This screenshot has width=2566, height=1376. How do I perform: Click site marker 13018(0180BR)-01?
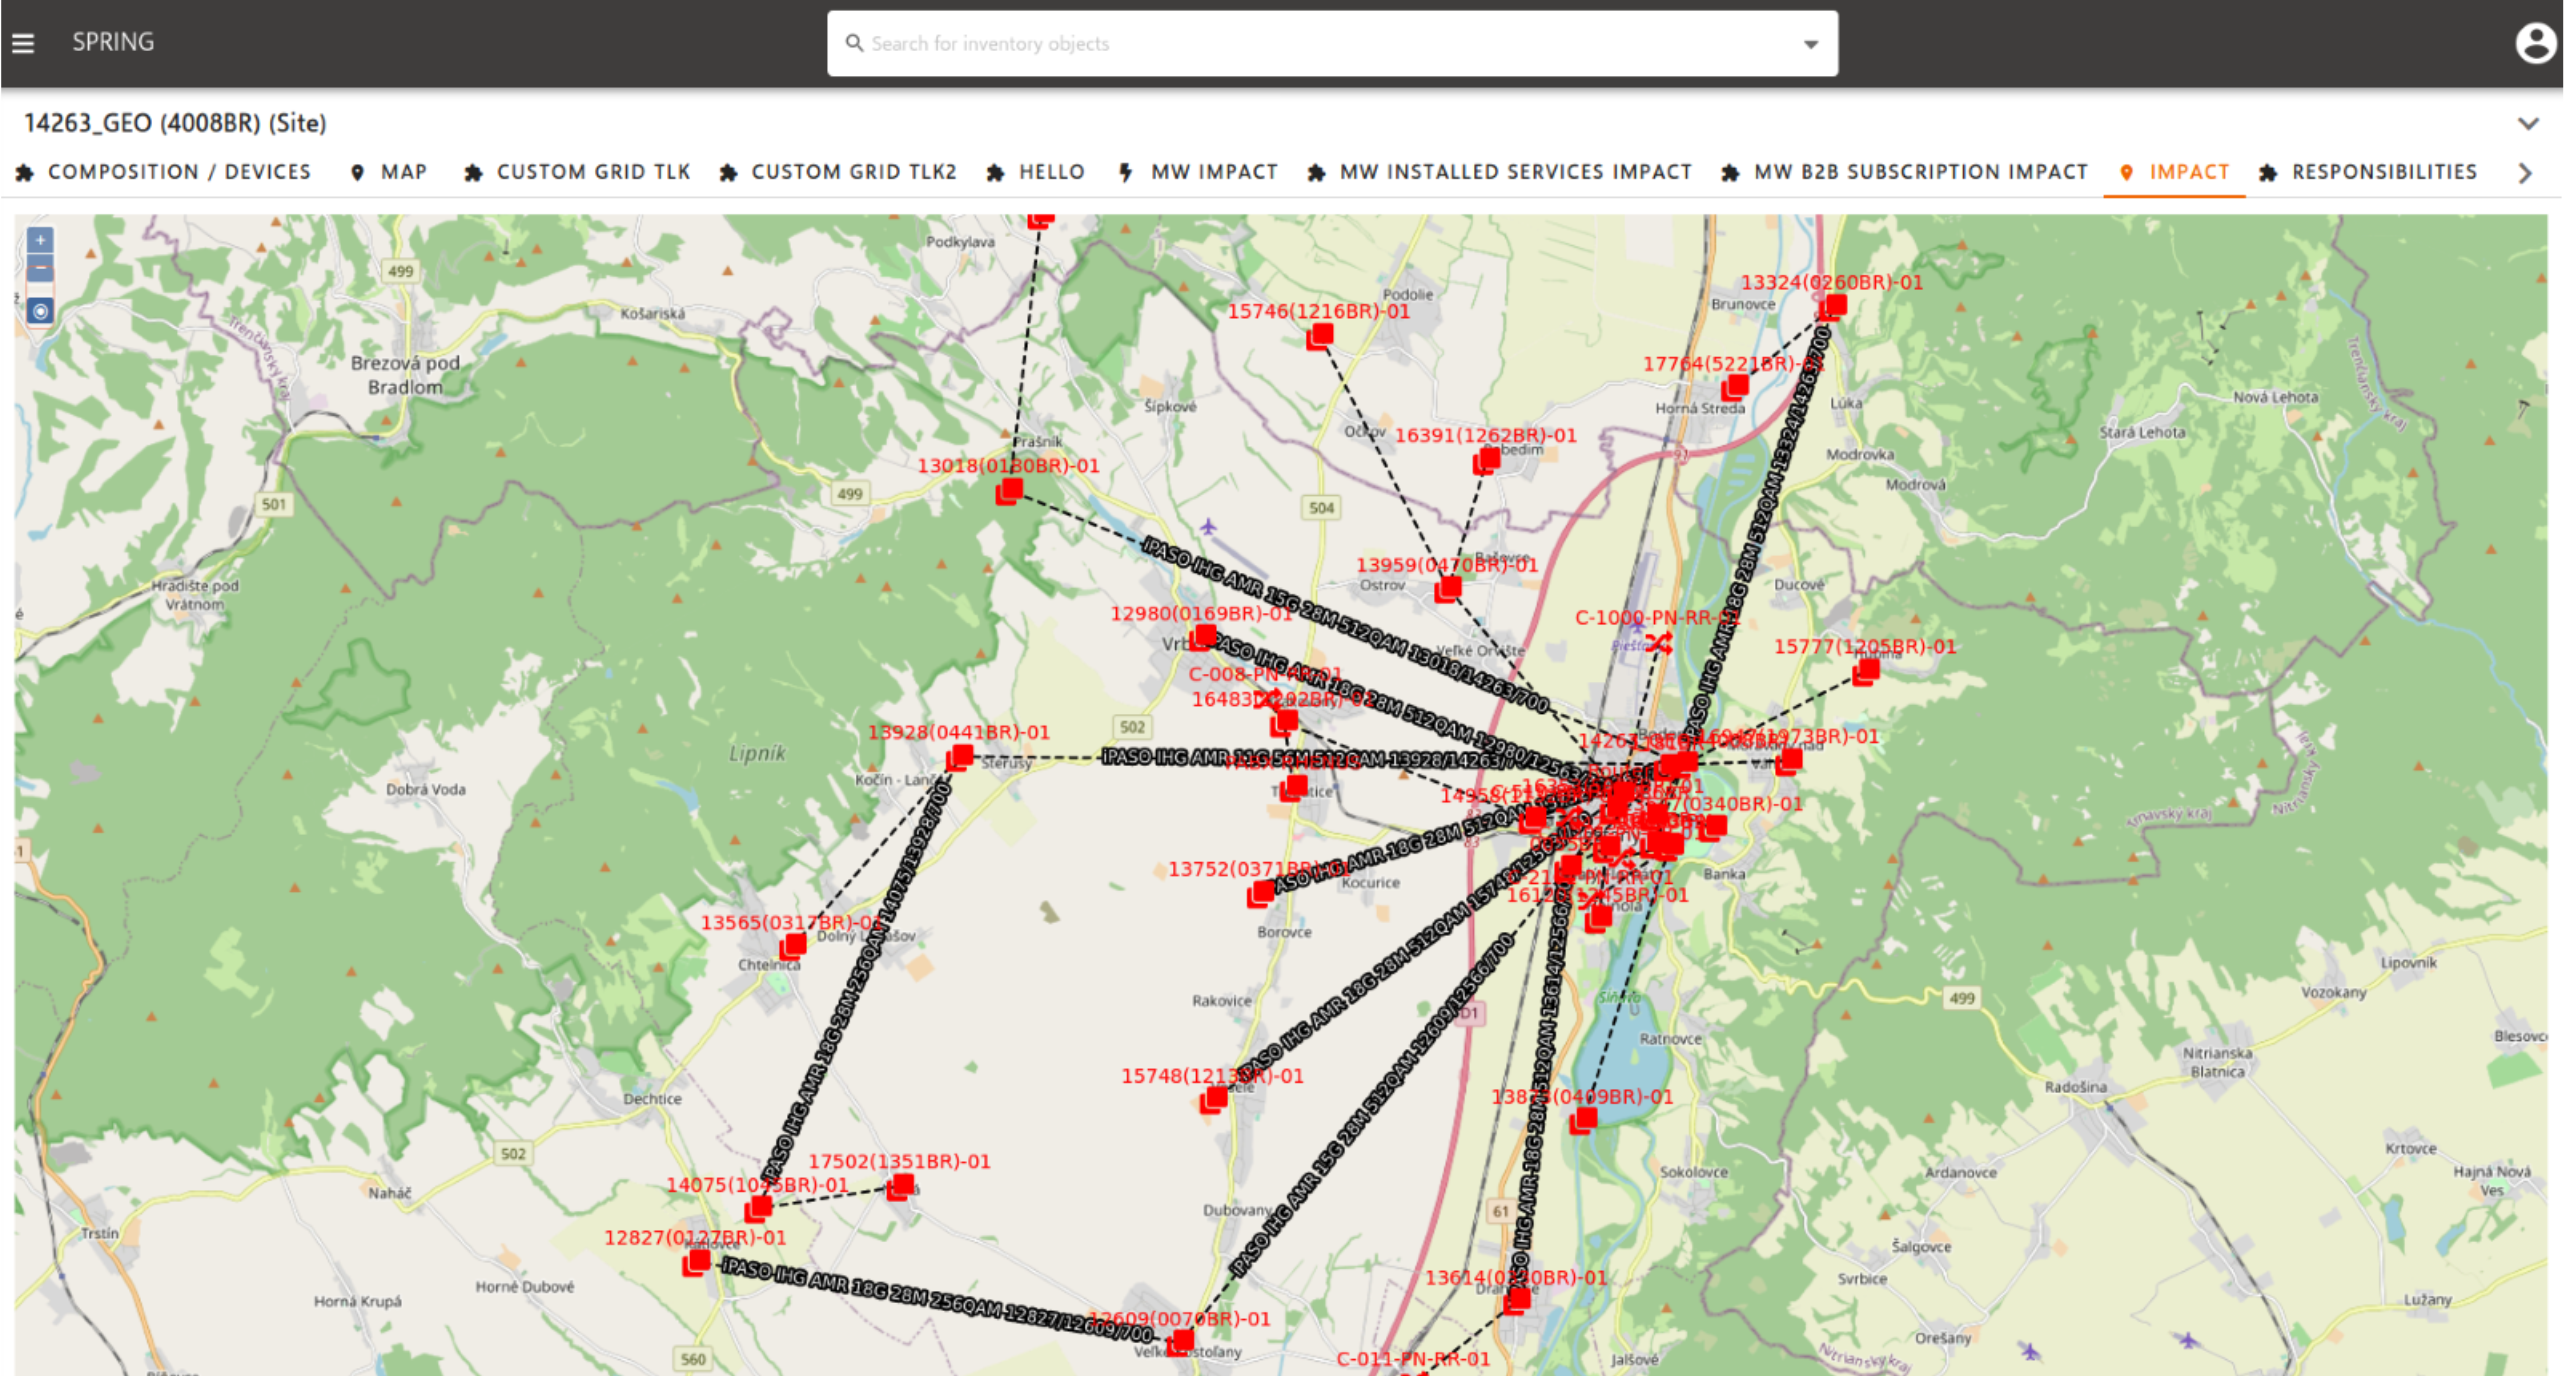click(1010, 491)
